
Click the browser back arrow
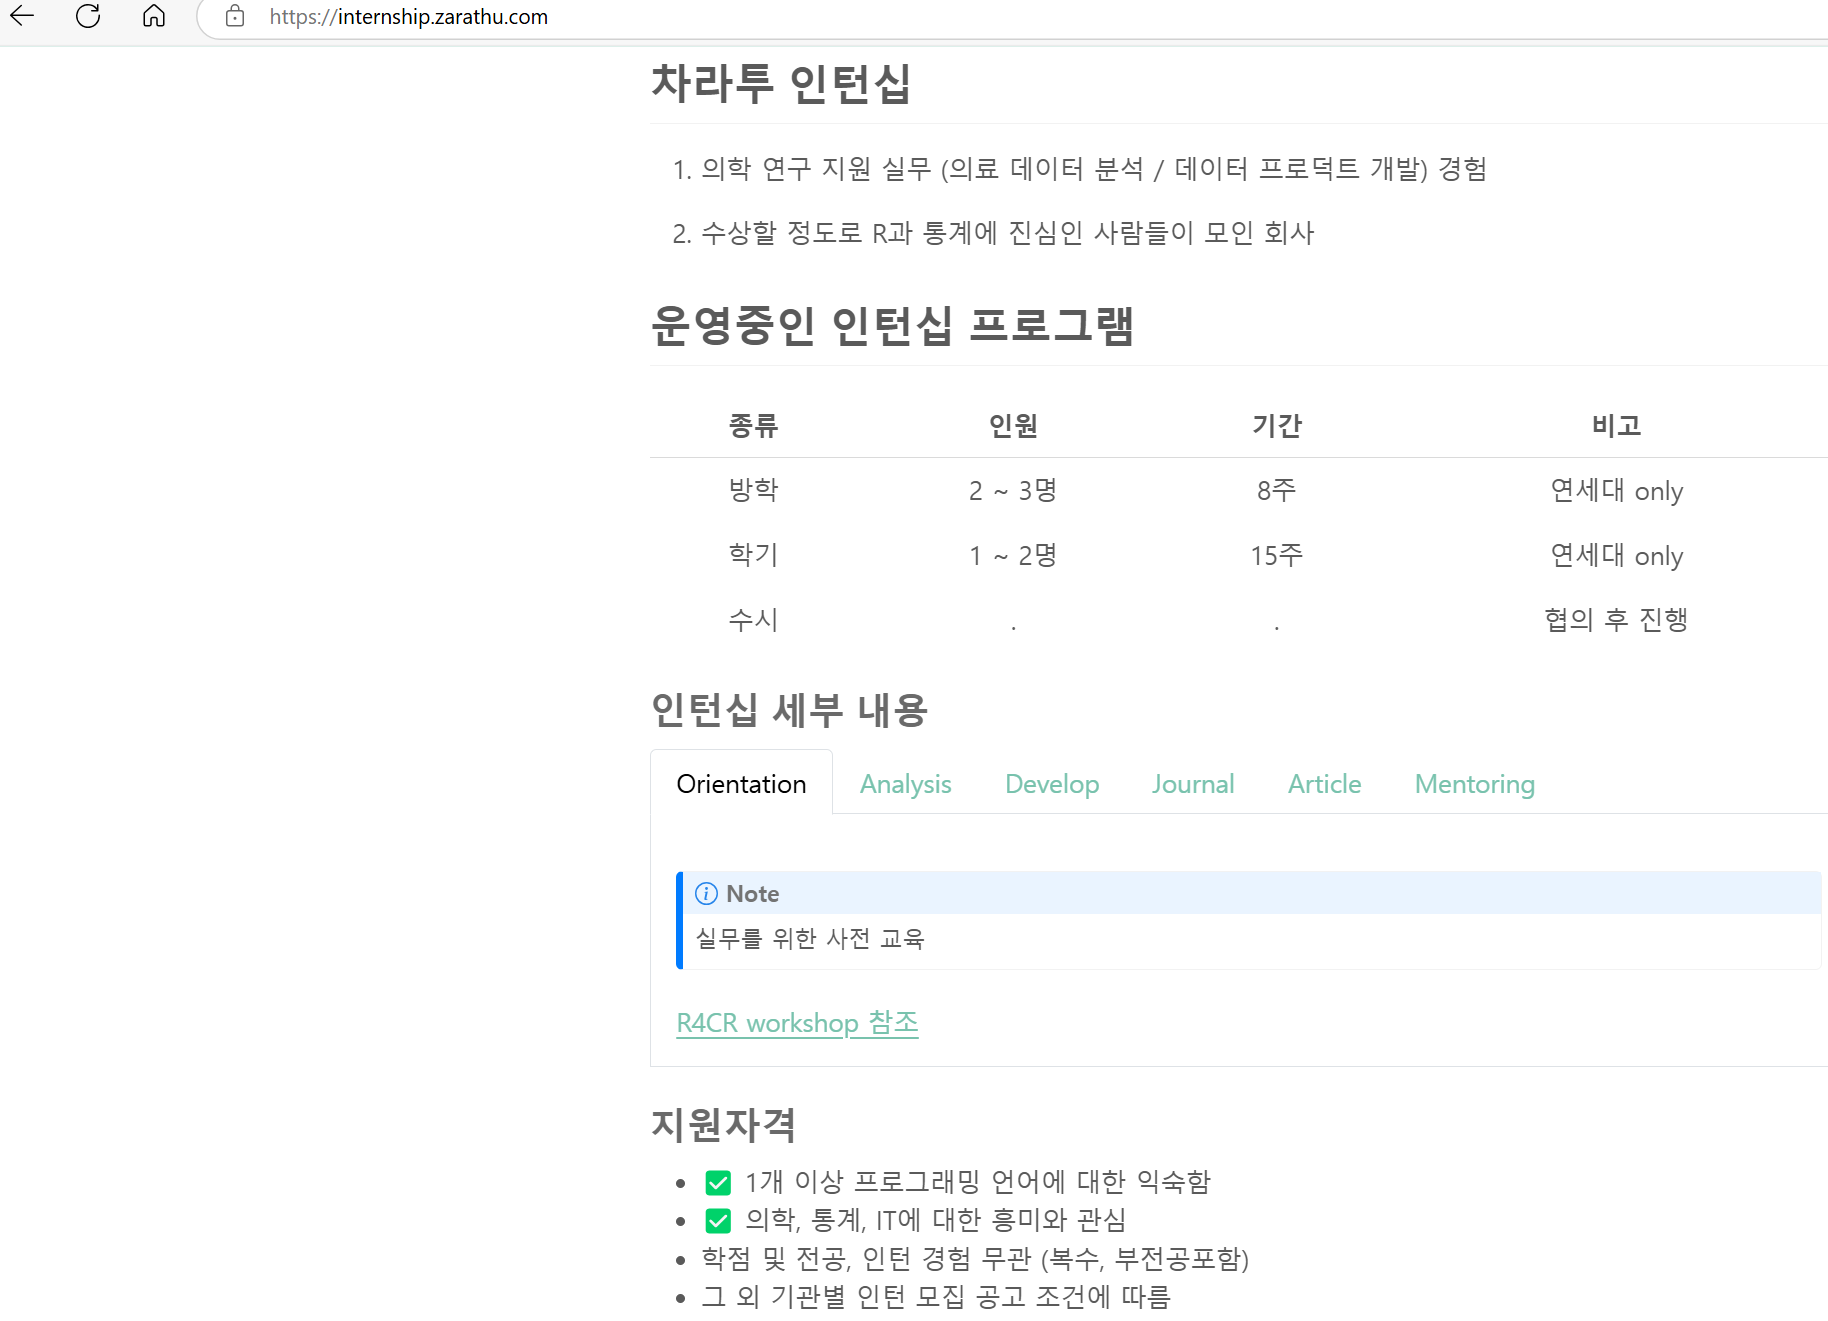click(x=22, y=16)
